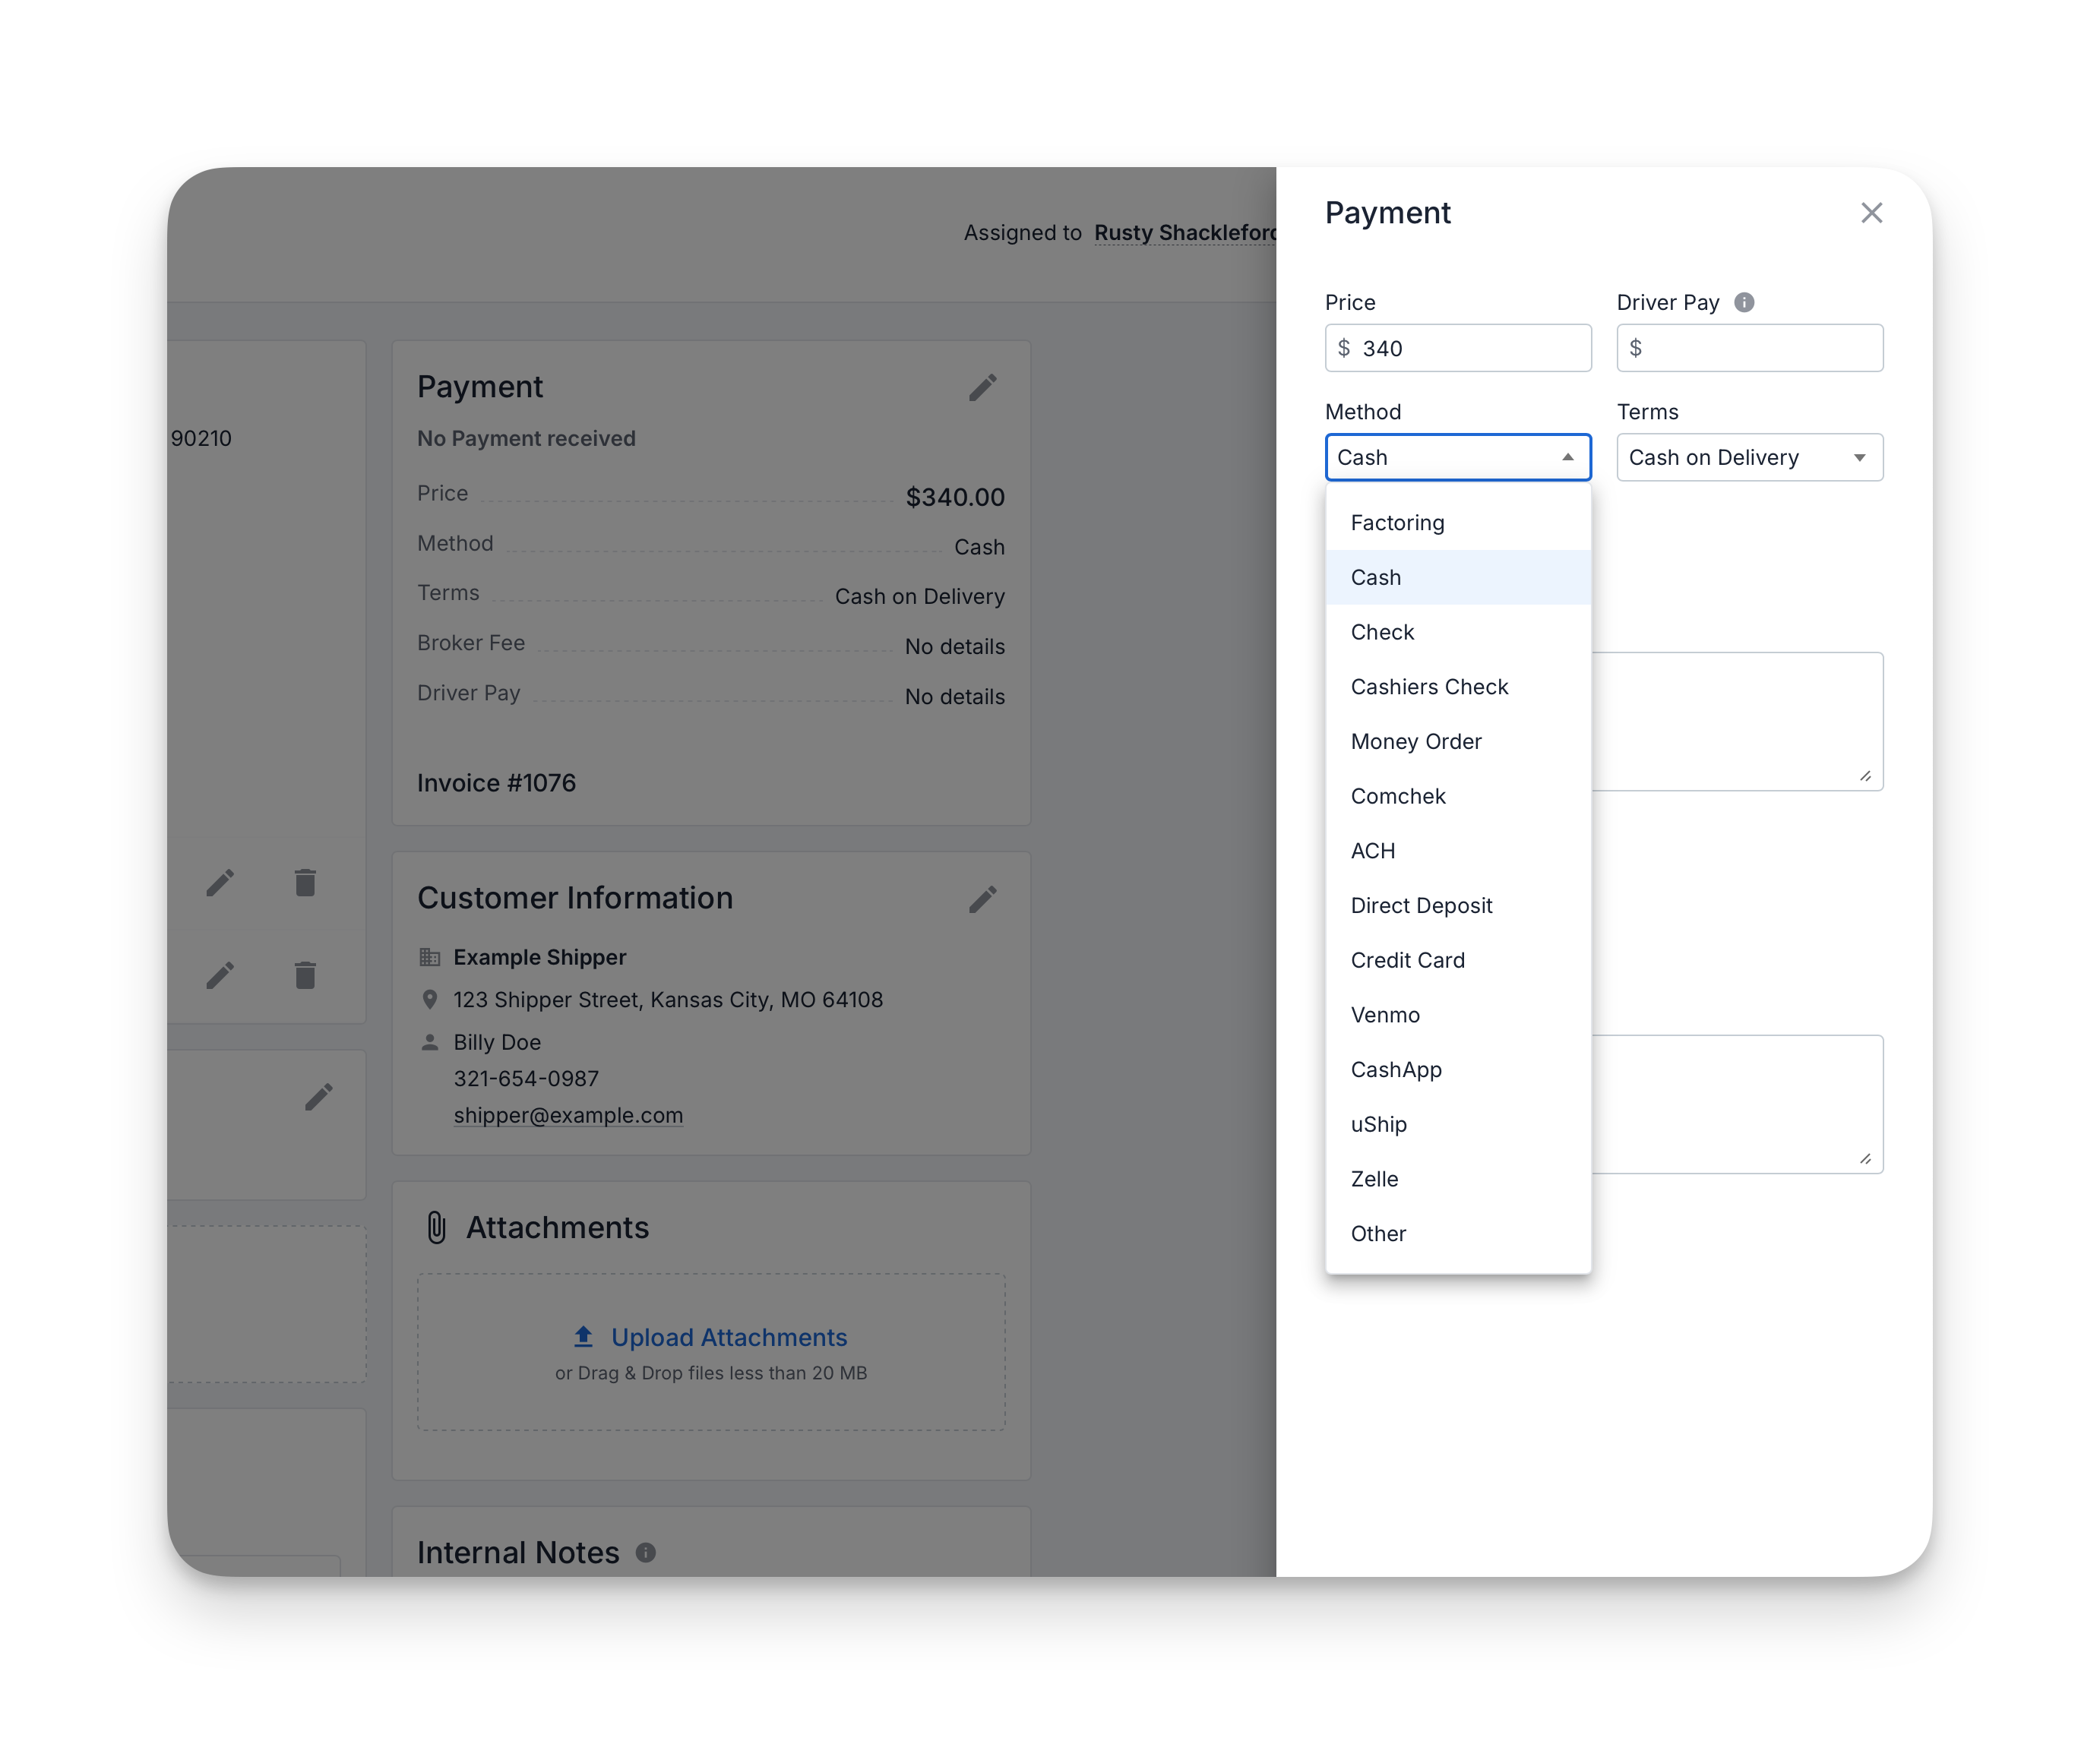
Task: Choose Direct Deposit option
Action: tap(1458, 906)
